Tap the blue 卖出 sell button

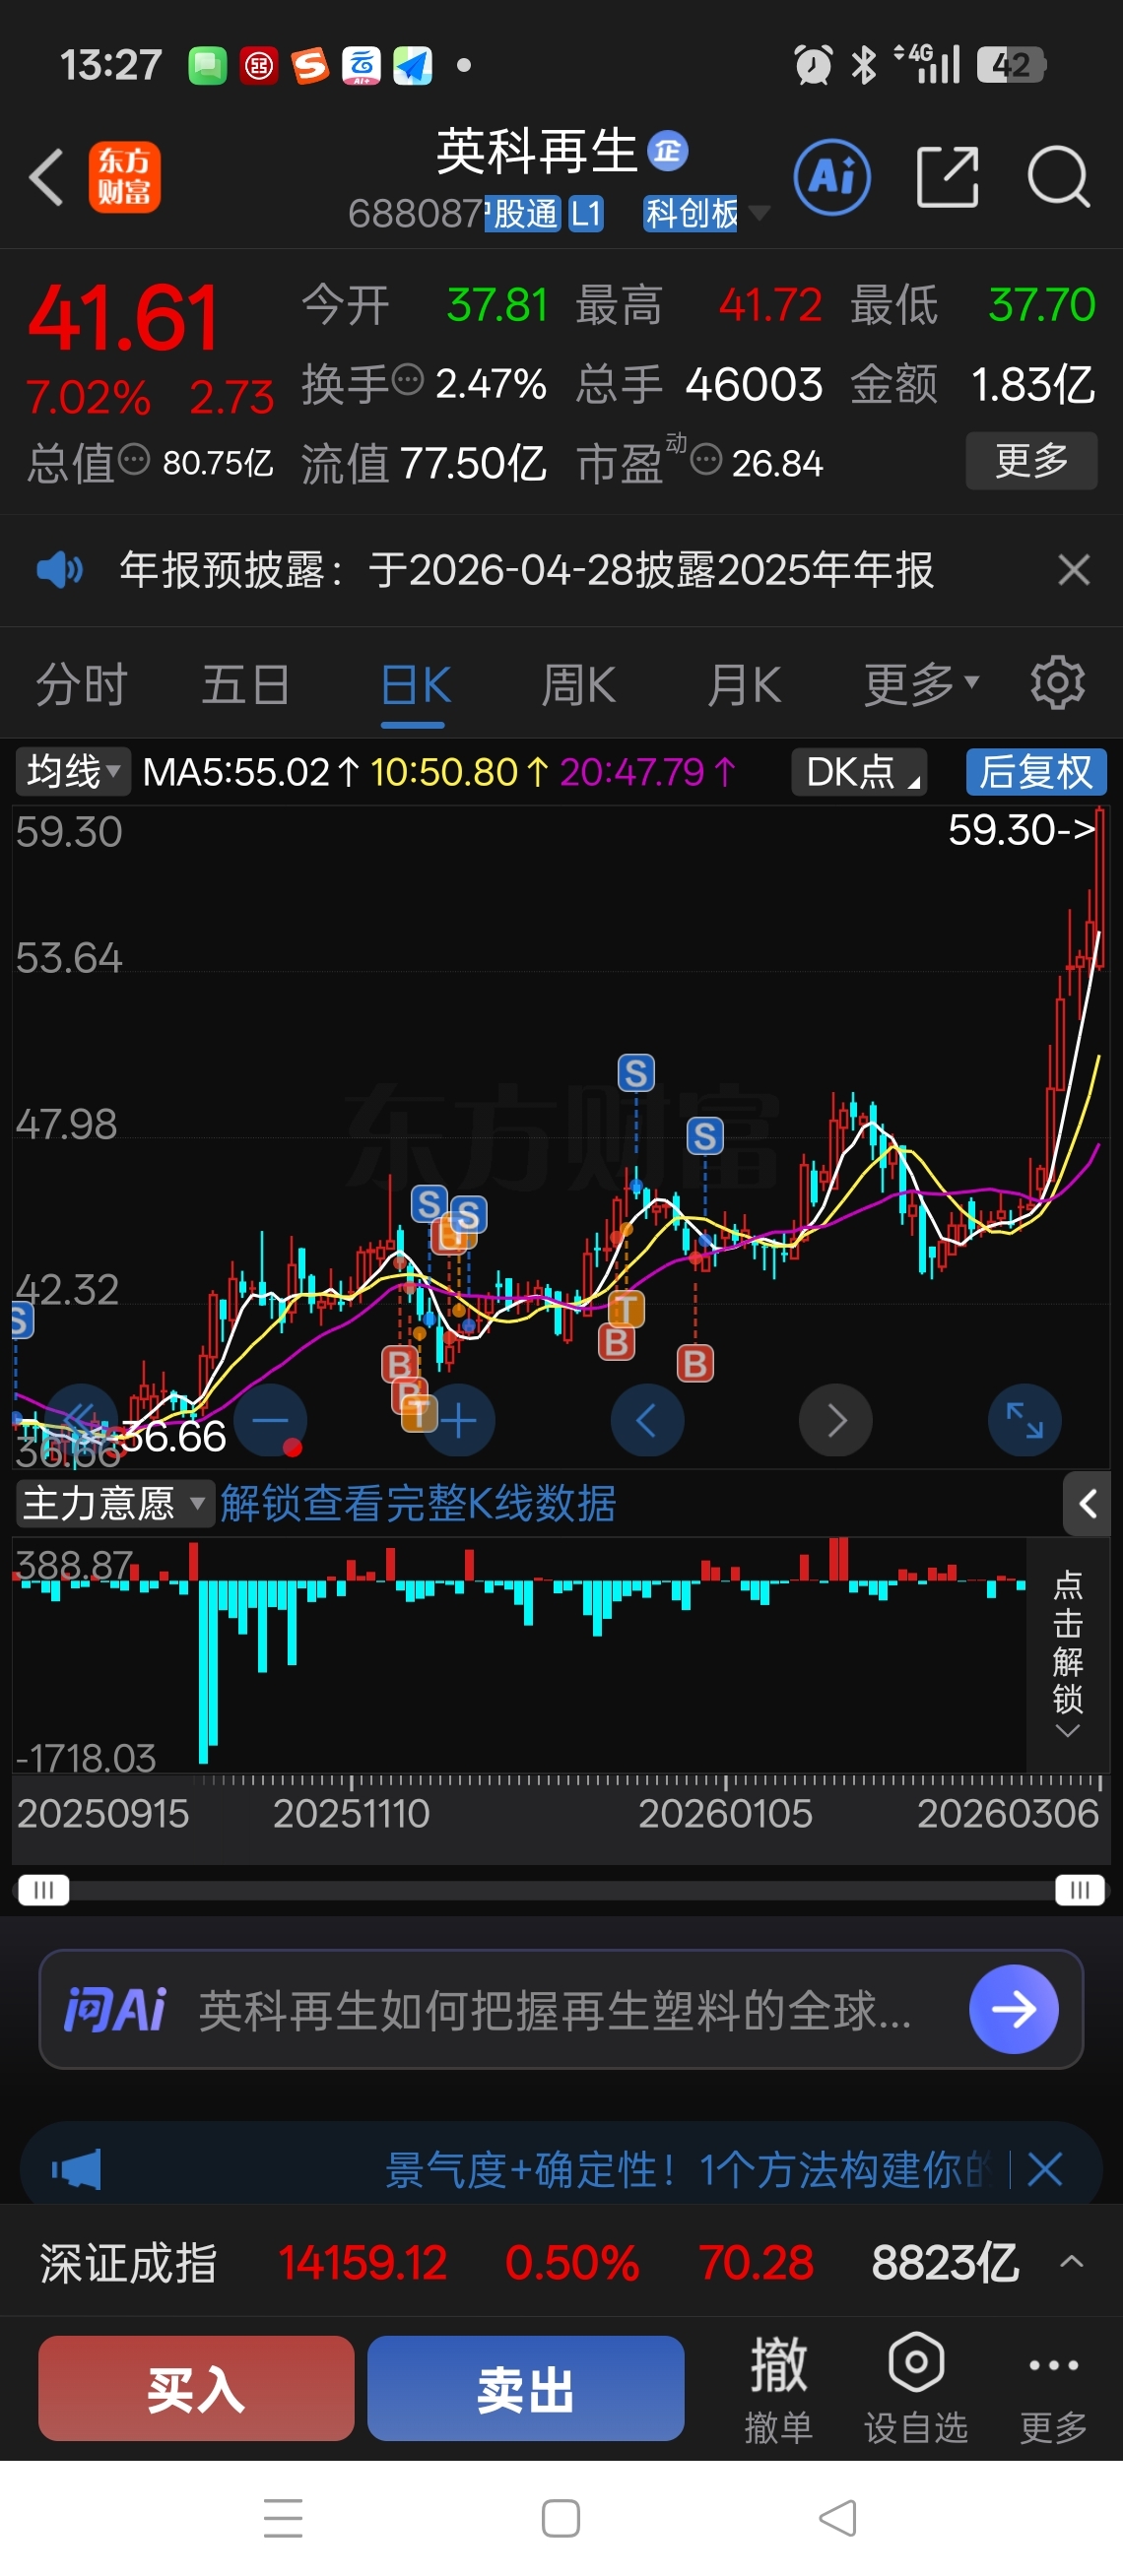(x=526, y=2388)
